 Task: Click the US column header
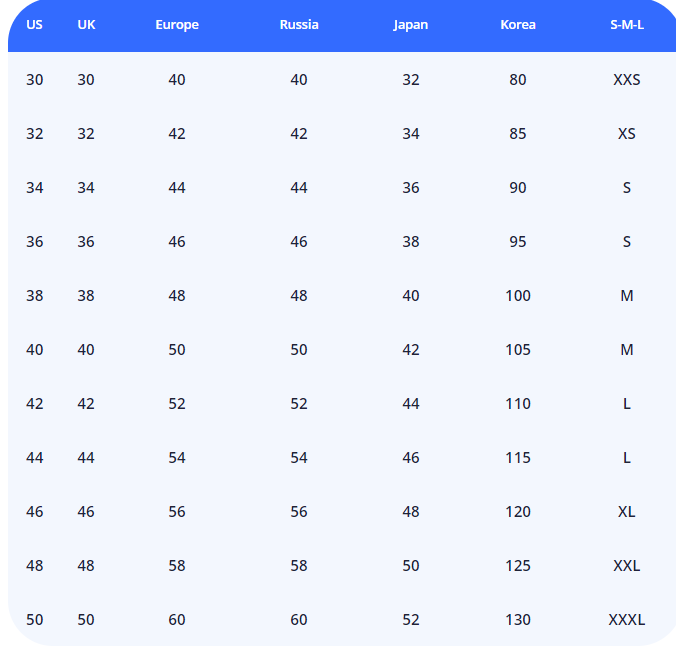click(35, 25)
